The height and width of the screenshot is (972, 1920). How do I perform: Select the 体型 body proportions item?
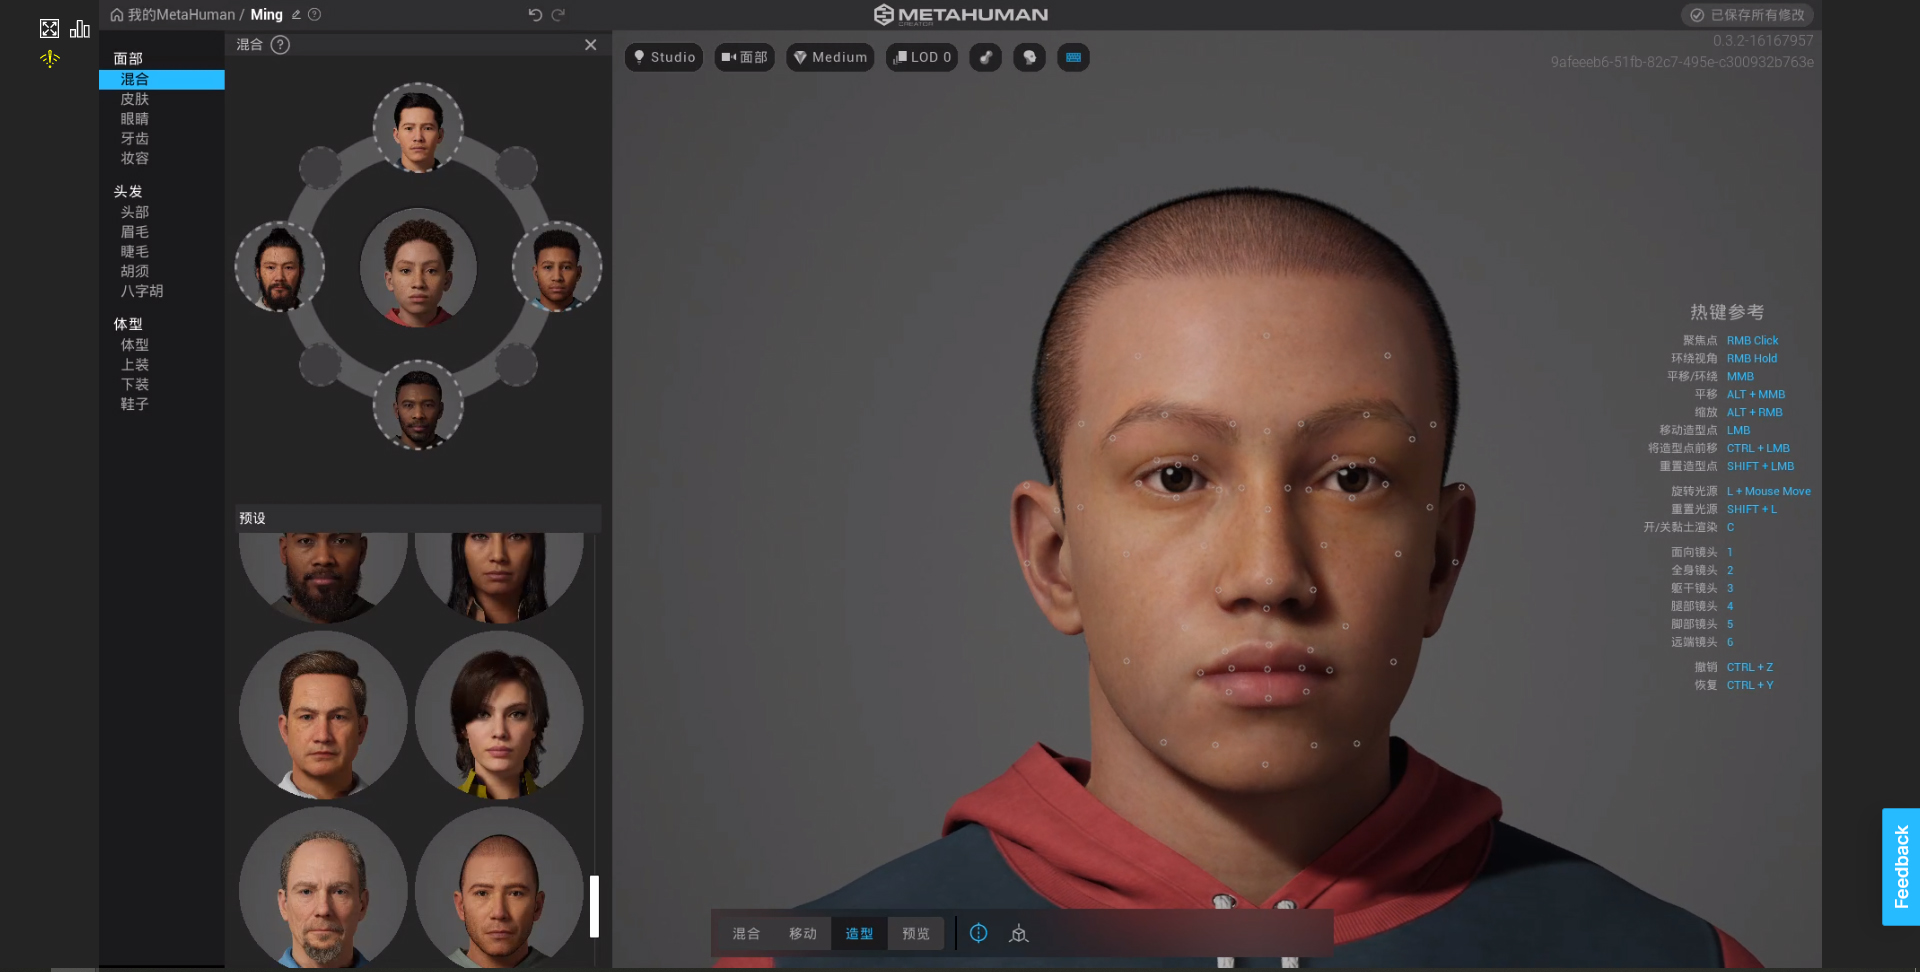coord(135,345)
